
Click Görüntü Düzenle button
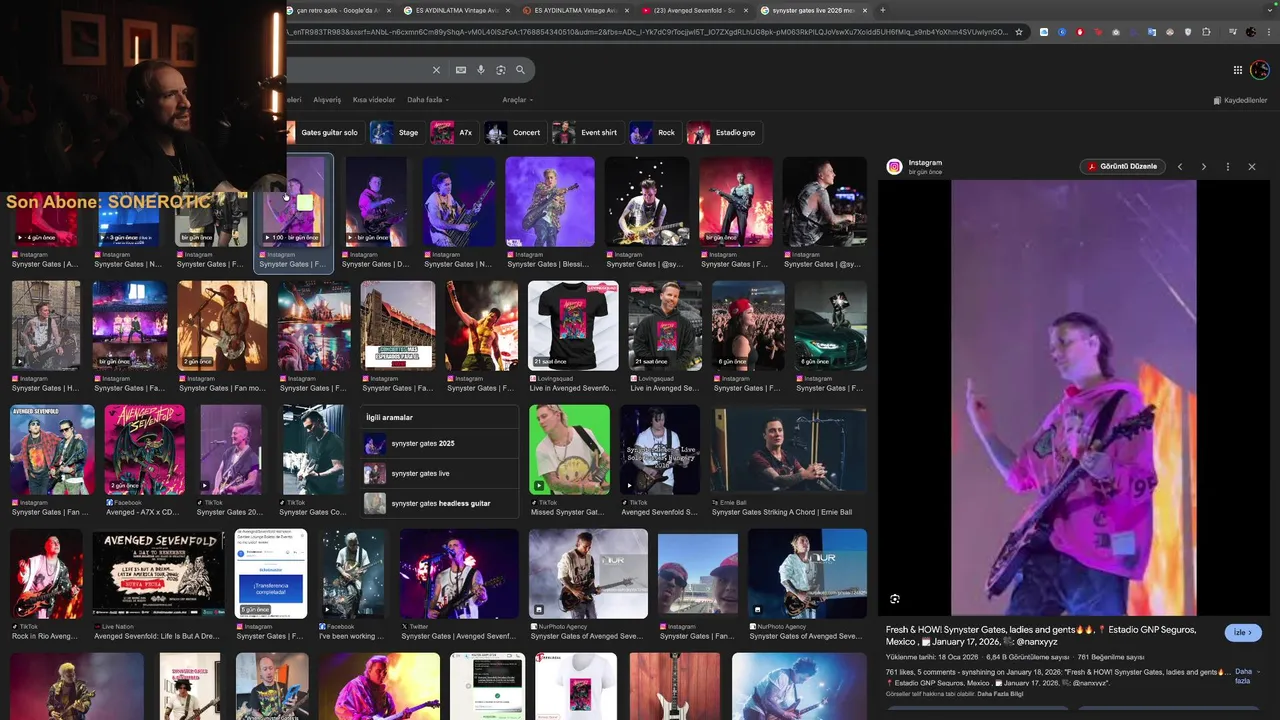tap(1122, 167)
